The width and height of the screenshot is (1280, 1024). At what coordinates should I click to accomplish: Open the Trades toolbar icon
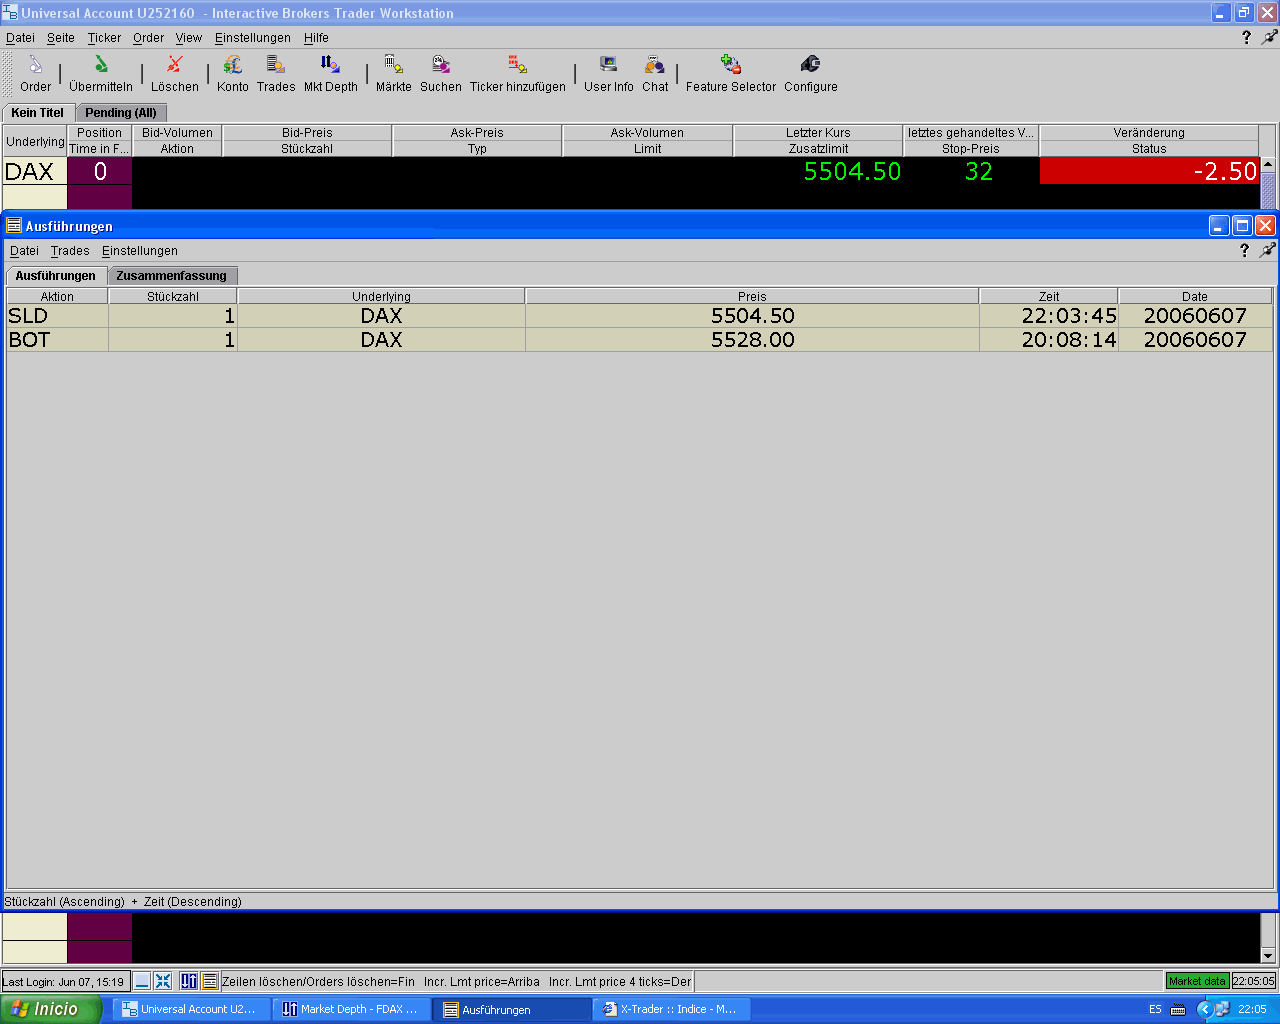[276, 74]
